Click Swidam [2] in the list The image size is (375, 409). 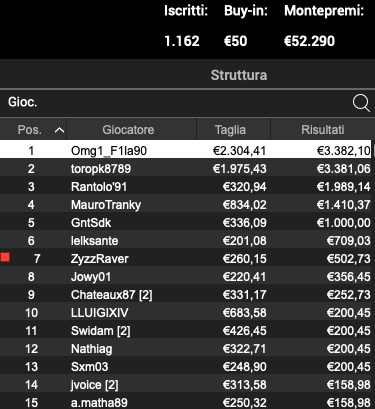[x=187, y=330]
